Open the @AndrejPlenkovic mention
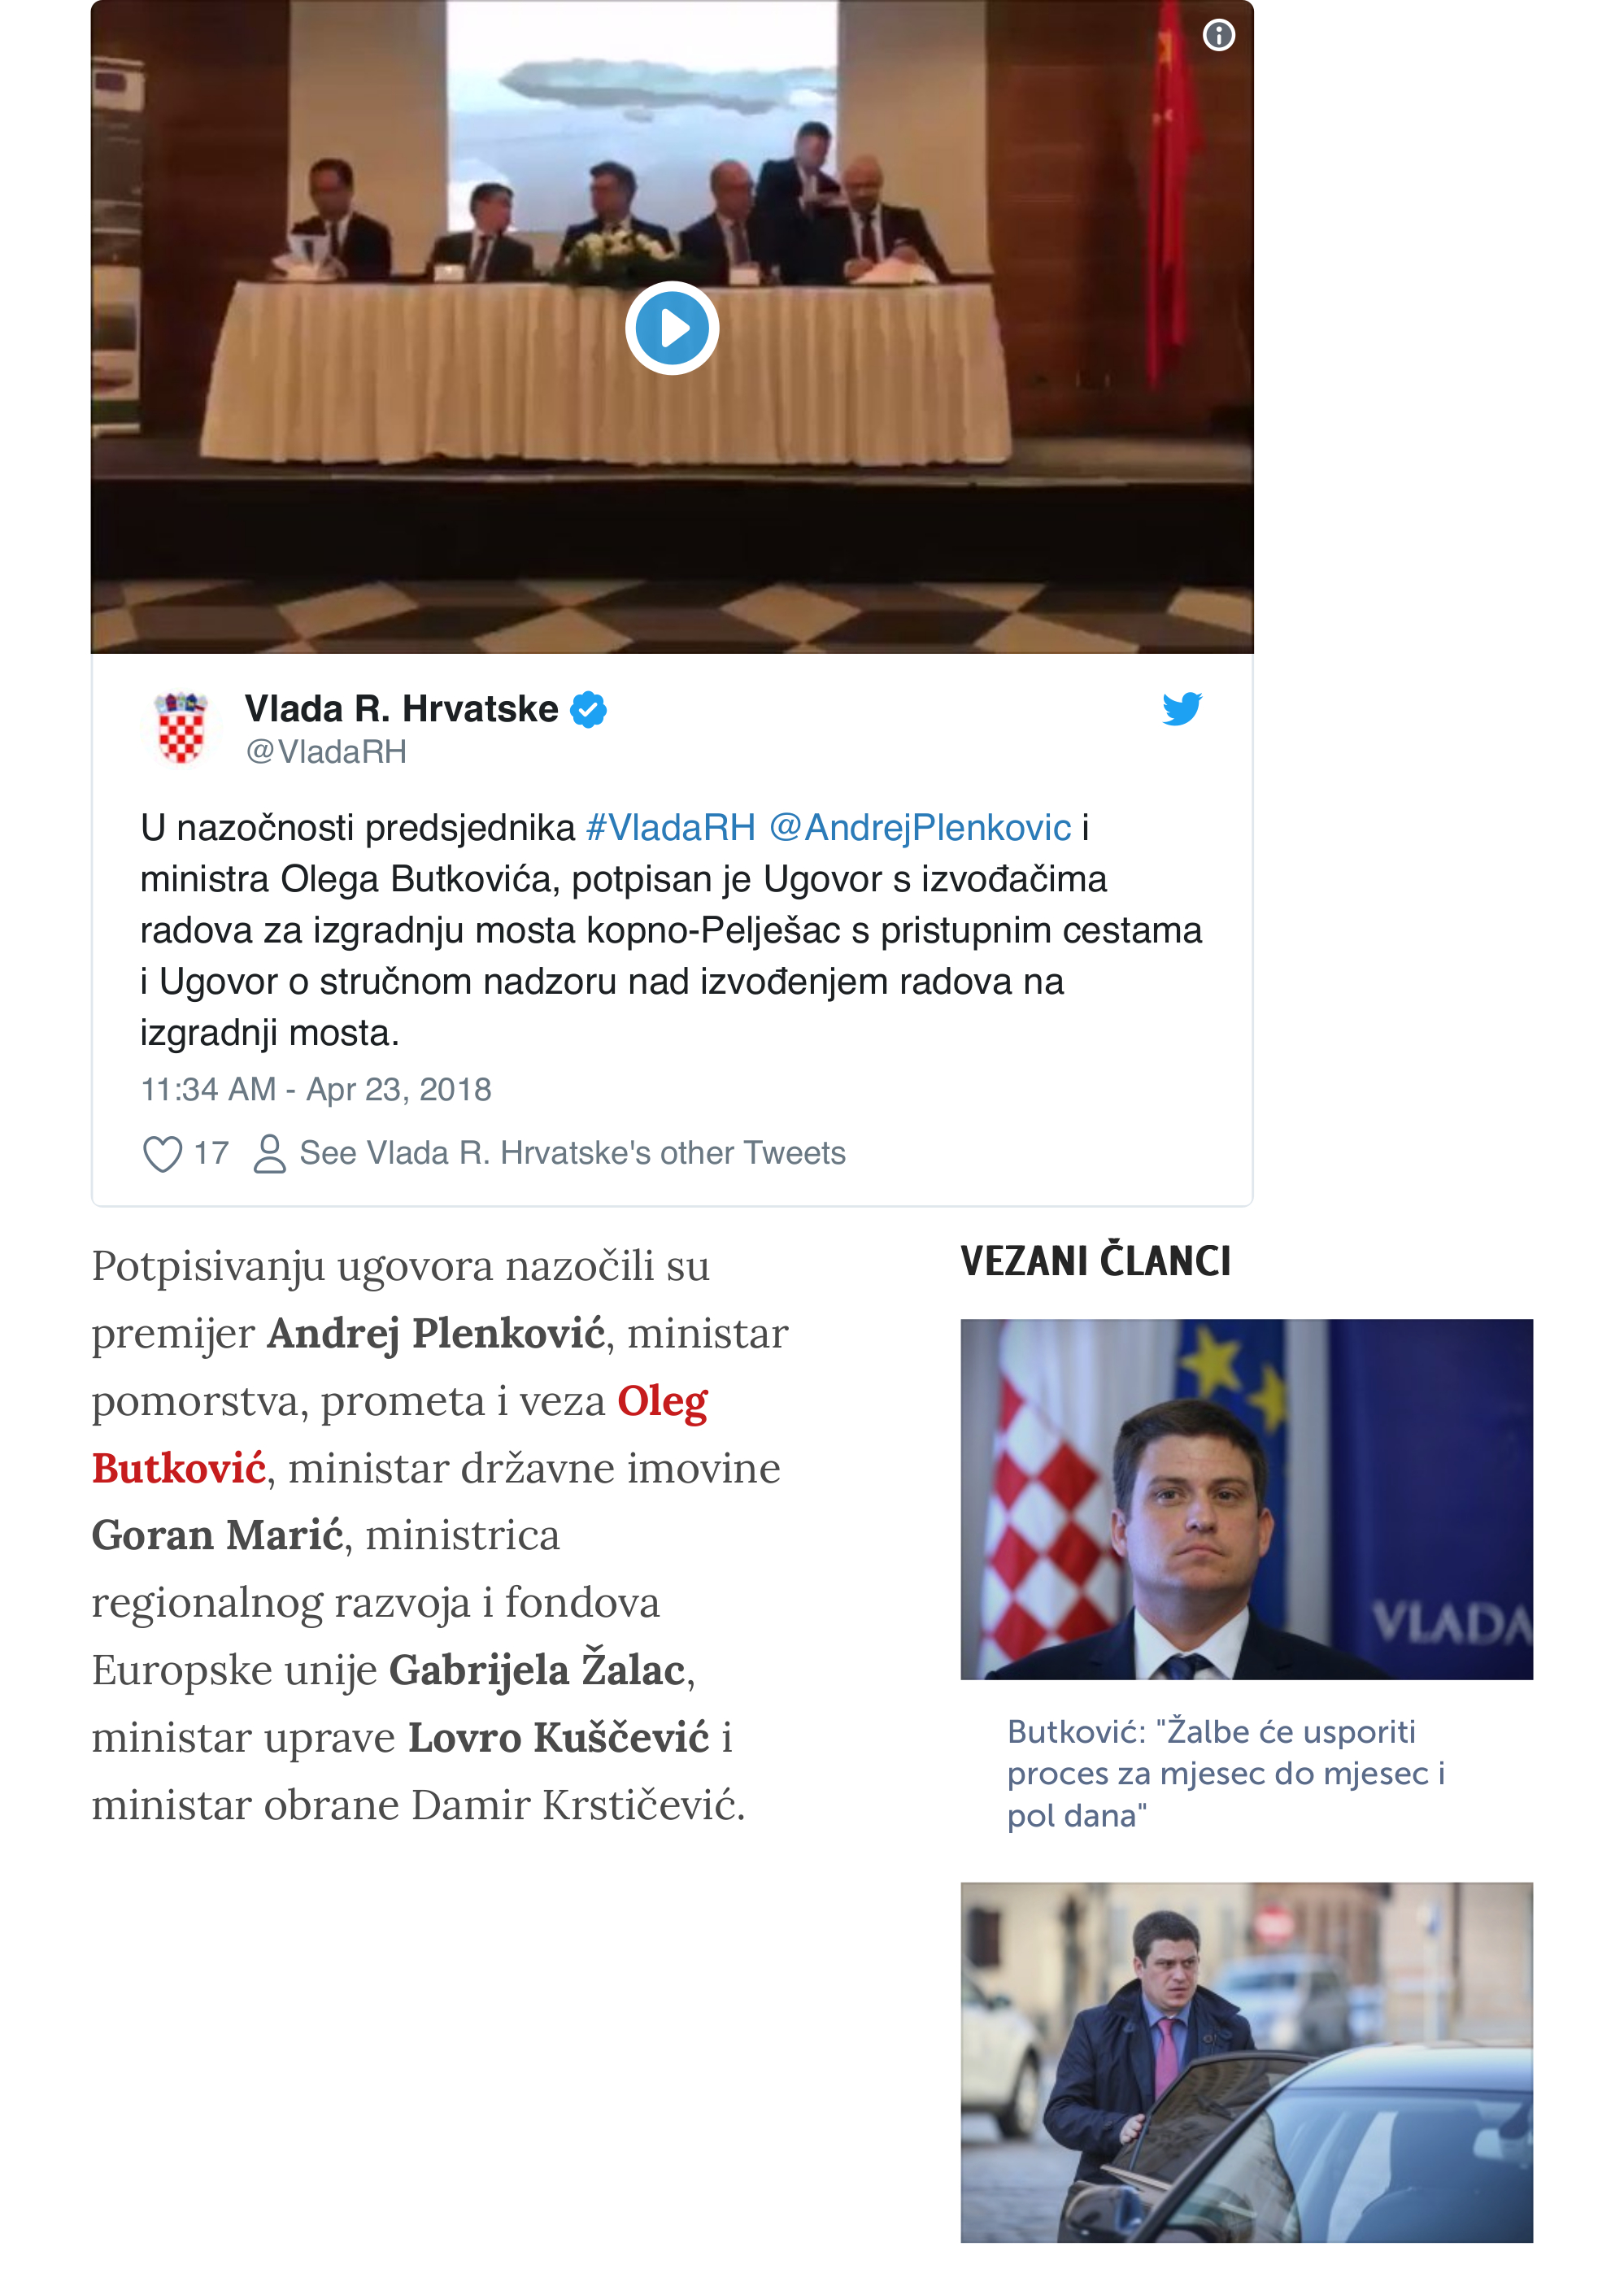 coord(920,828)
